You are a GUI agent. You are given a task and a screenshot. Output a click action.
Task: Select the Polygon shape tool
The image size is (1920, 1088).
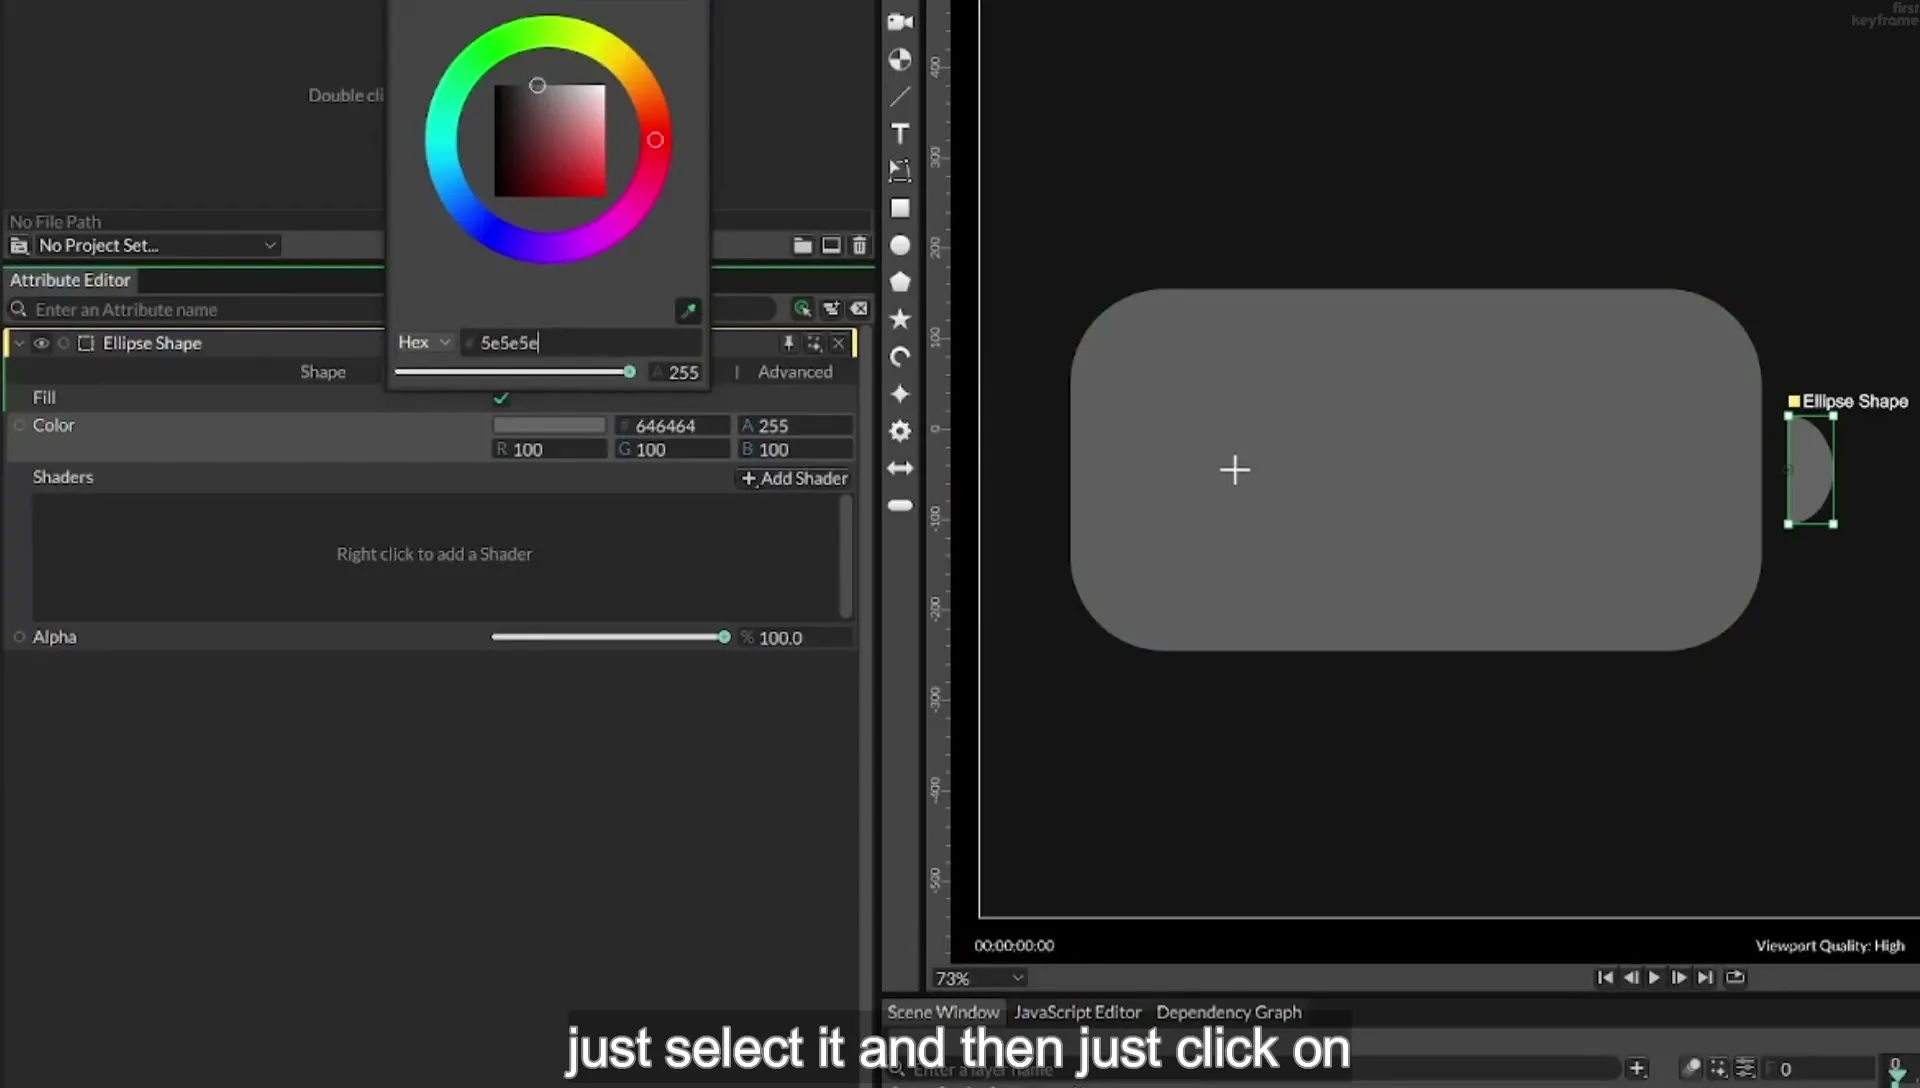pyautogui.click(x=900, y=282)
